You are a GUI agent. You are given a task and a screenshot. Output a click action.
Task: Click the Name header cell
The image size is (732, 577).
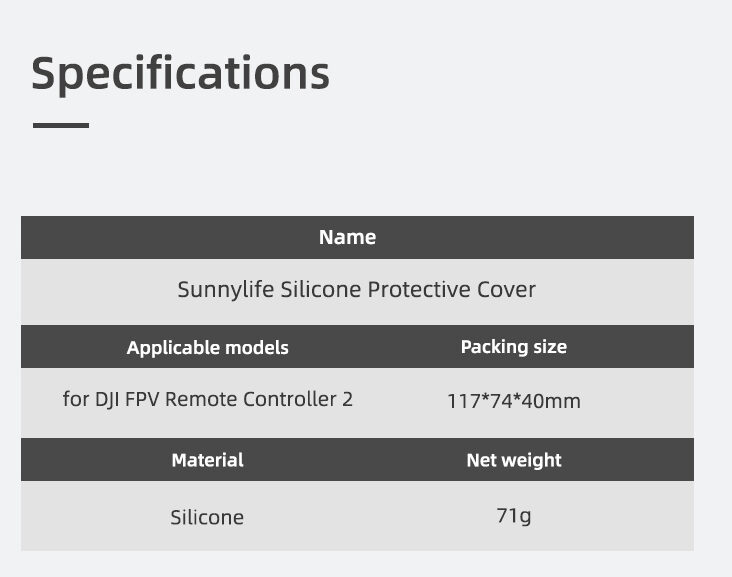tap(347, 237)
